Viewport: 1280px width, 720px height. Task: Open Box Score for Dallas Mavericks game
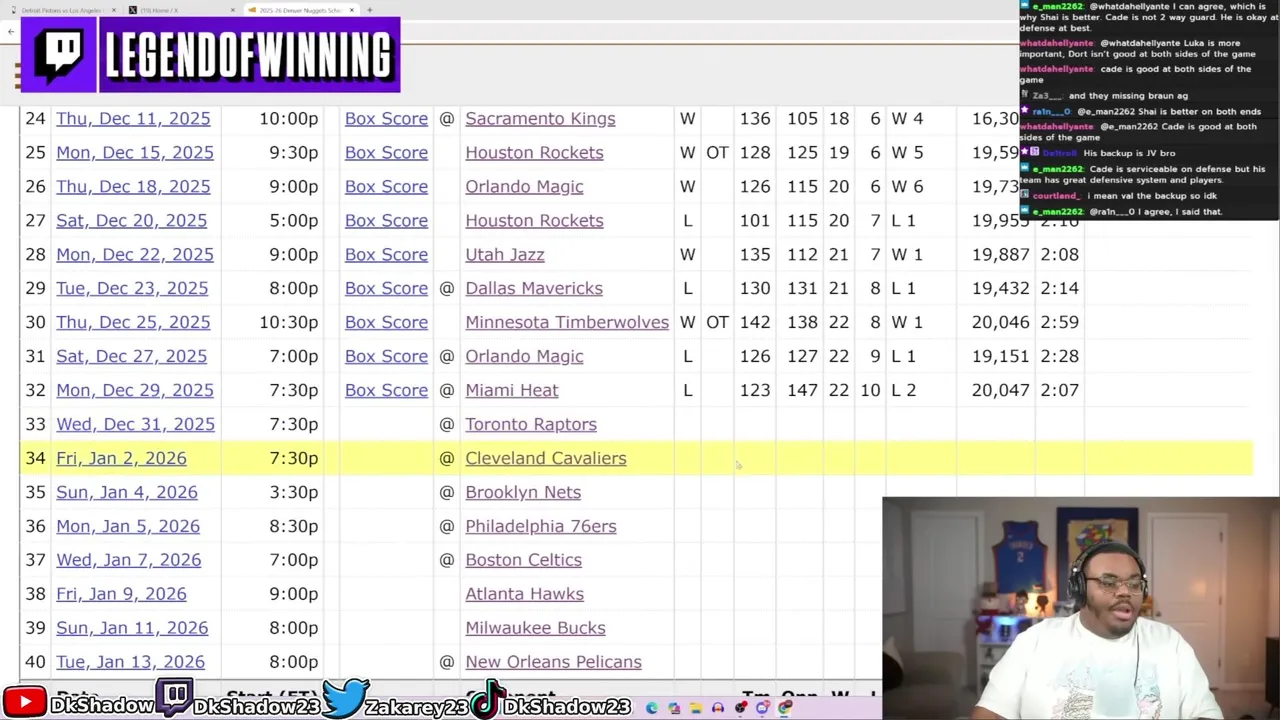[x=386, y=289]
